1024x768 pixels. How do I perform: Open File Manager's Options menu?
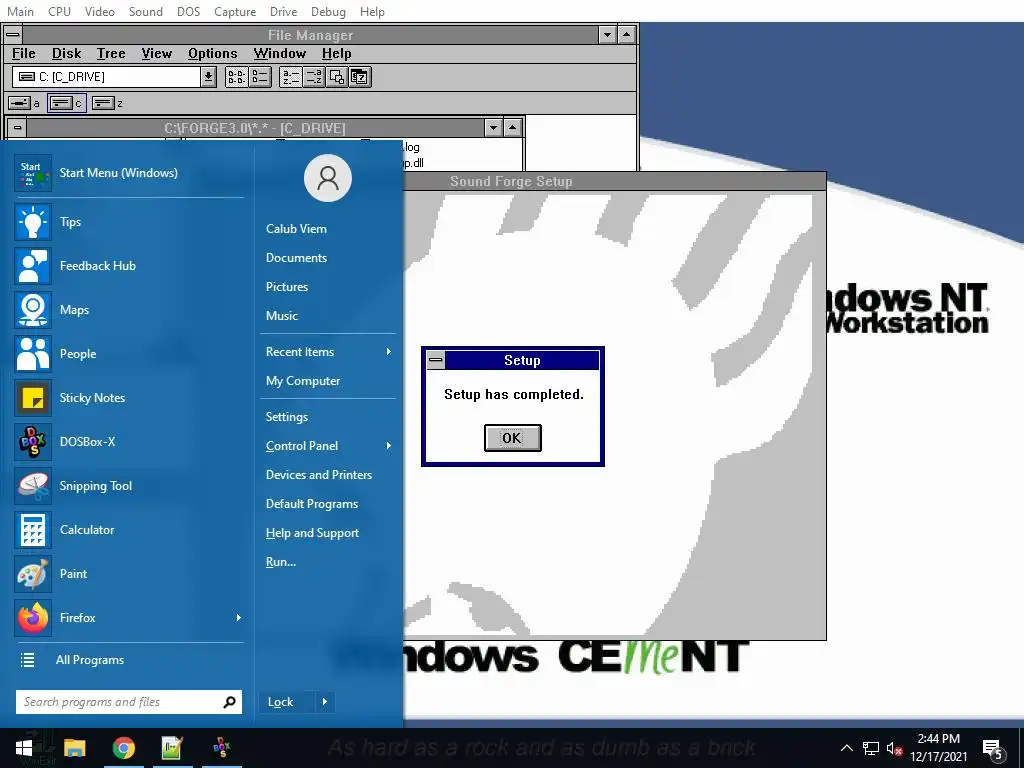tap(213, 54)
